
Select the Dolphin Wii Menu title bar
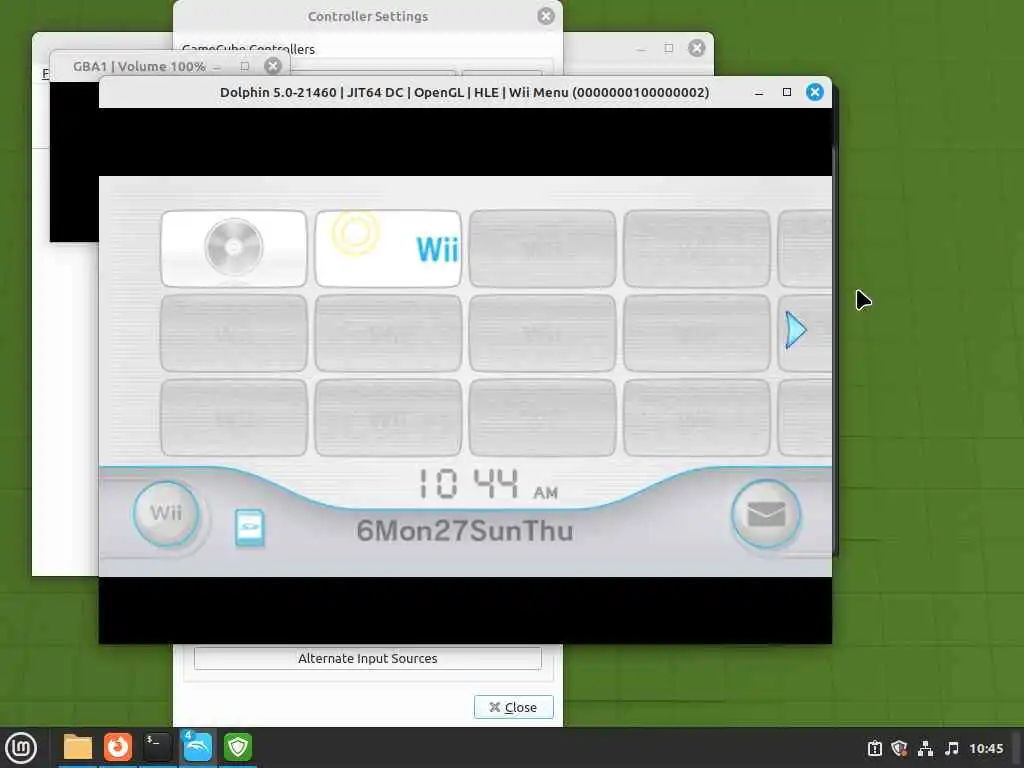464,92
